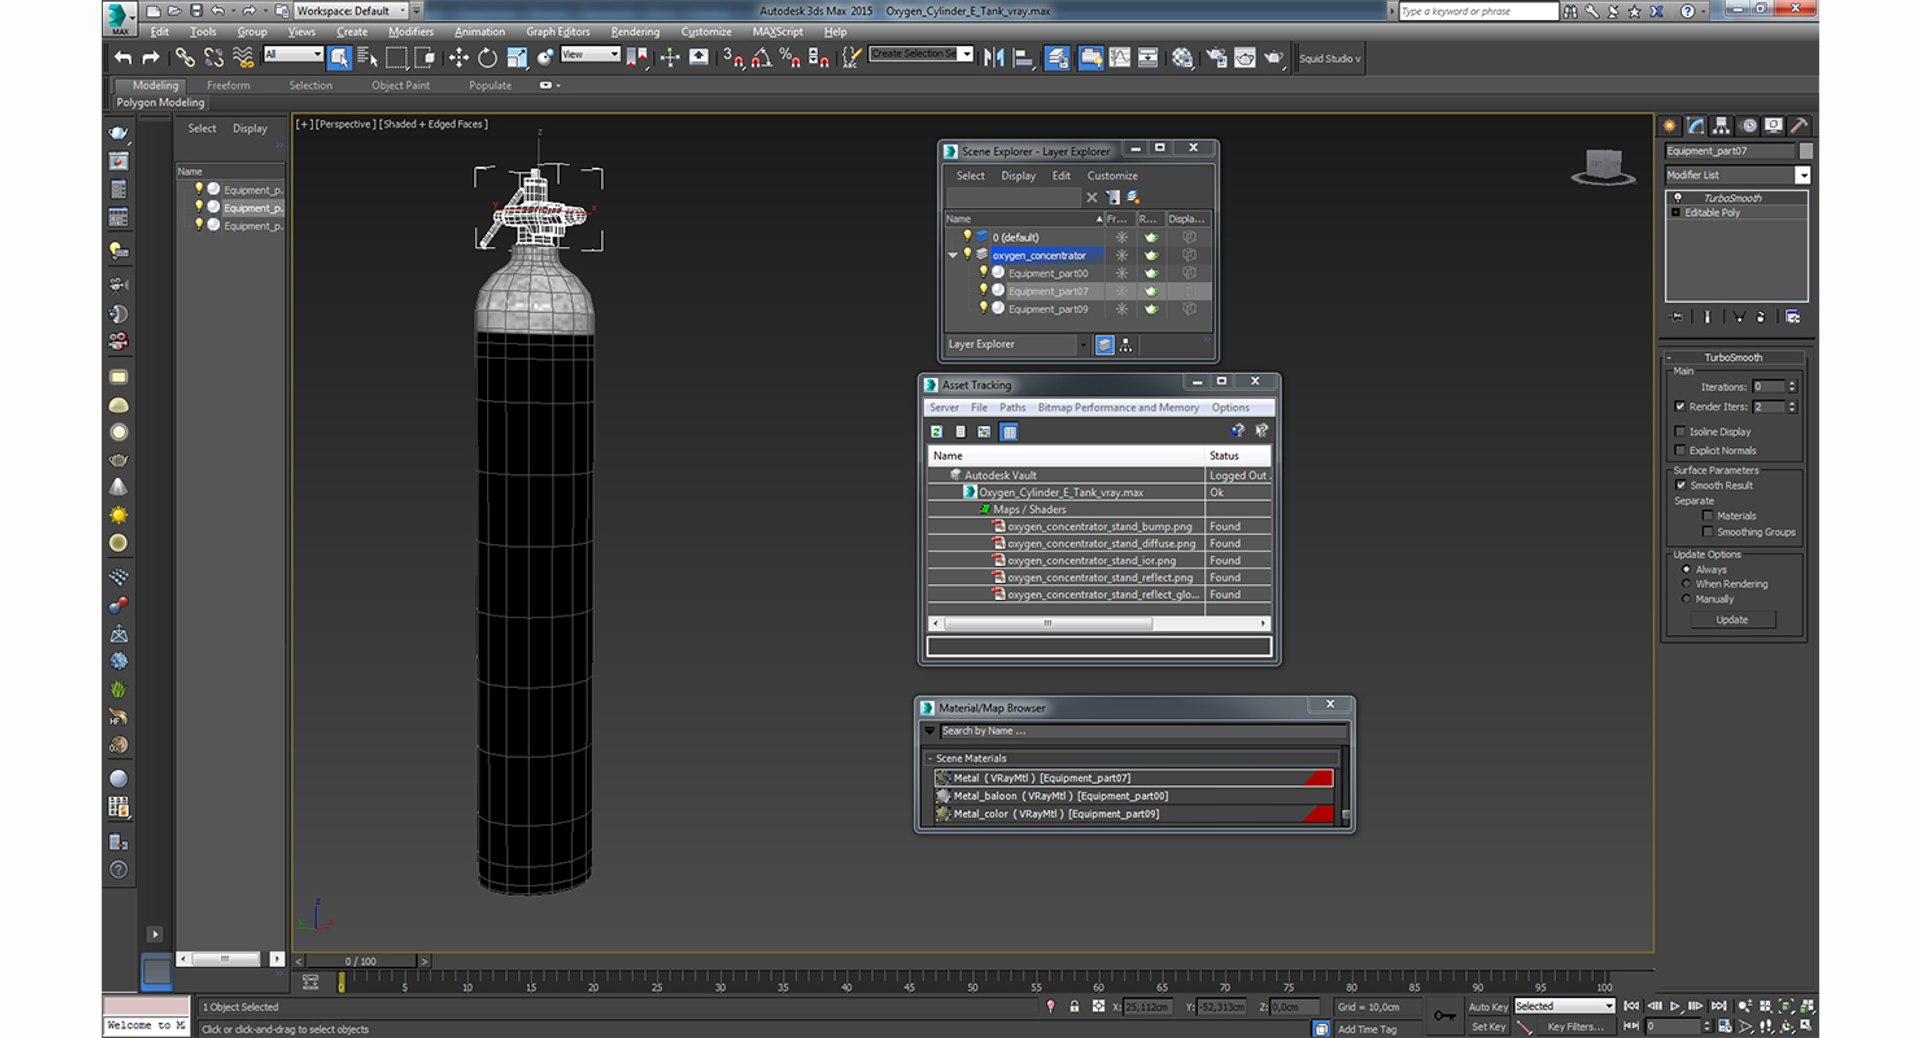Open the Rendering menu
1920x1038 pixels.
(635, 32)
